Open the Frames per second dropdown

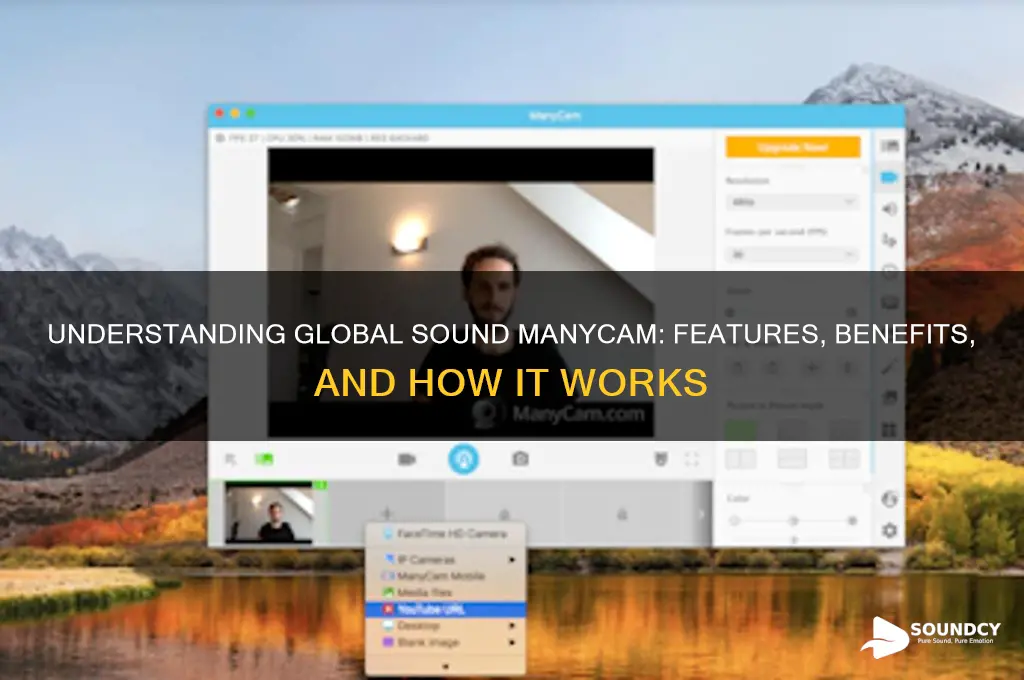tap(792, 254)
